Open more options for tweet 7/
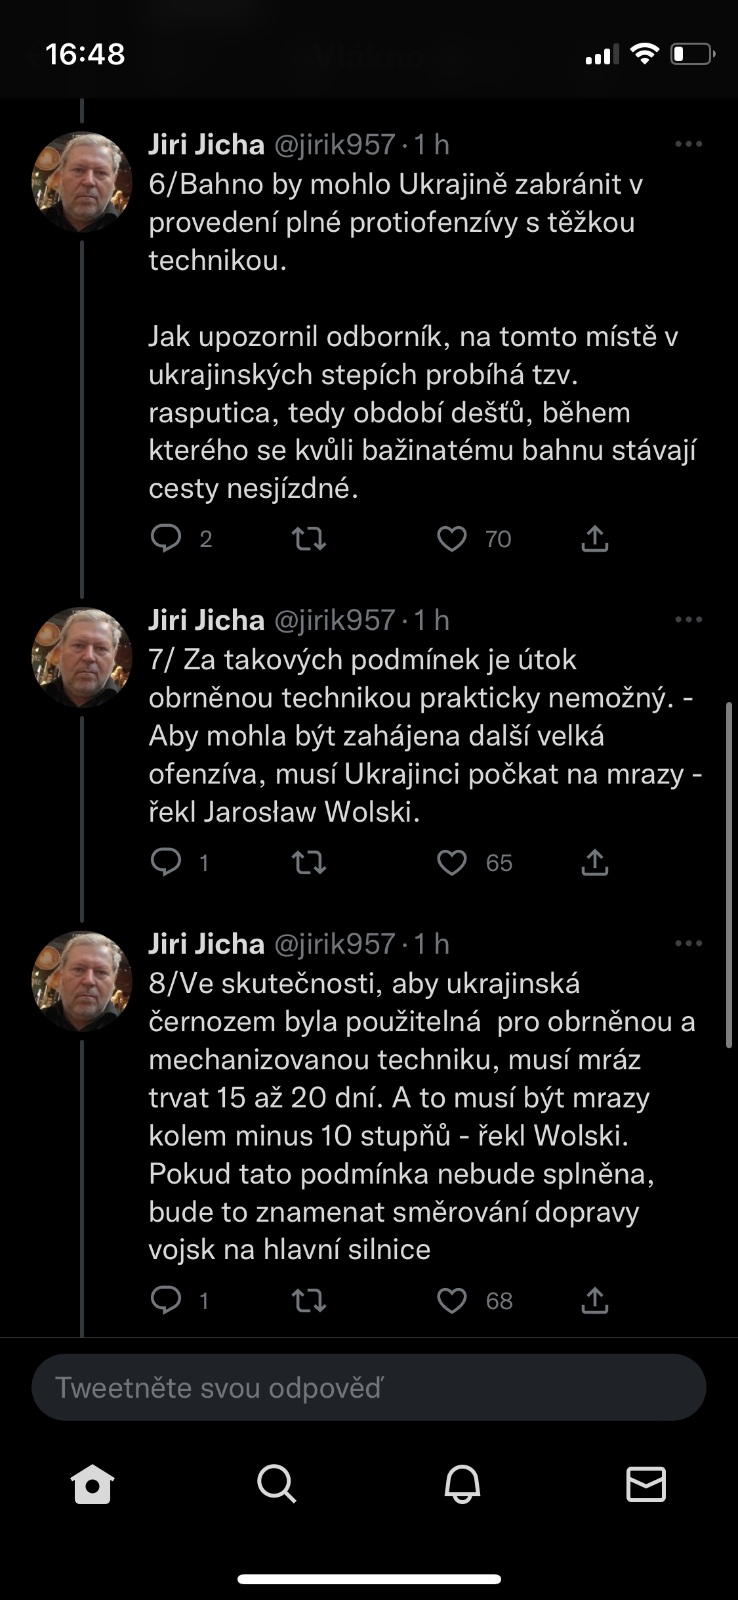 689,620
